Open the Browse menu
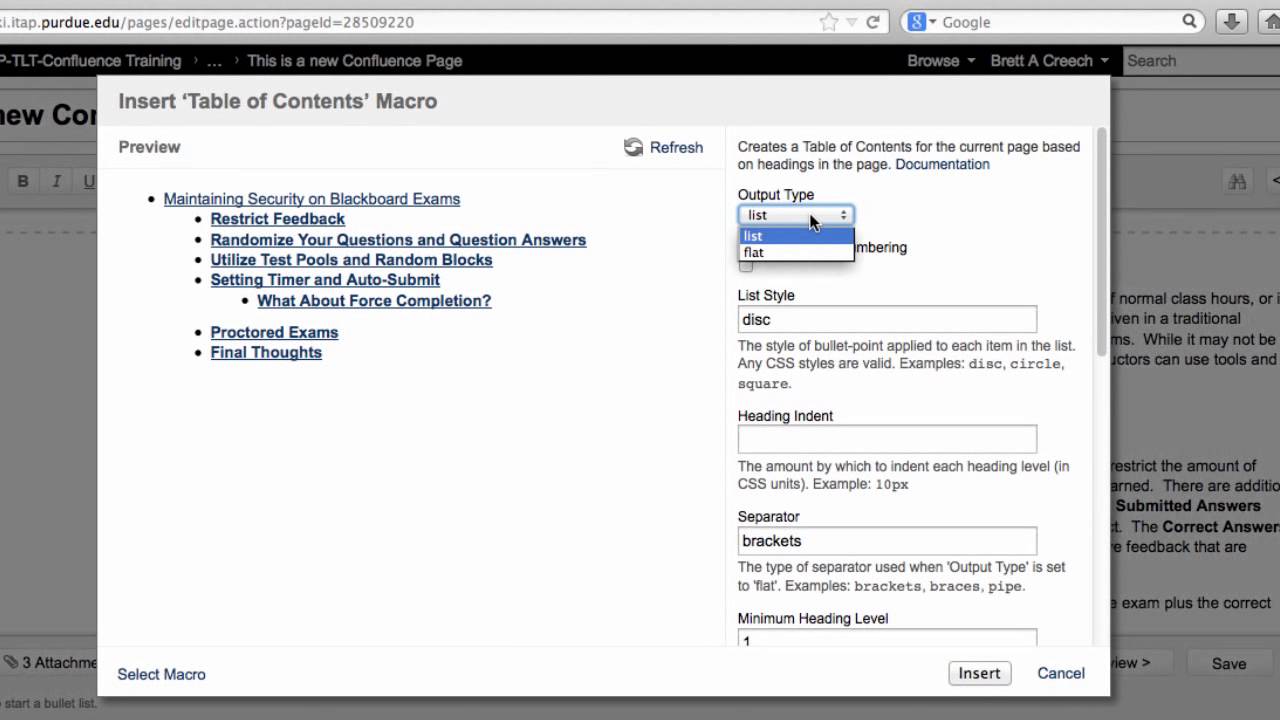Screen dimensions: 1280x720 pos(941,61)
